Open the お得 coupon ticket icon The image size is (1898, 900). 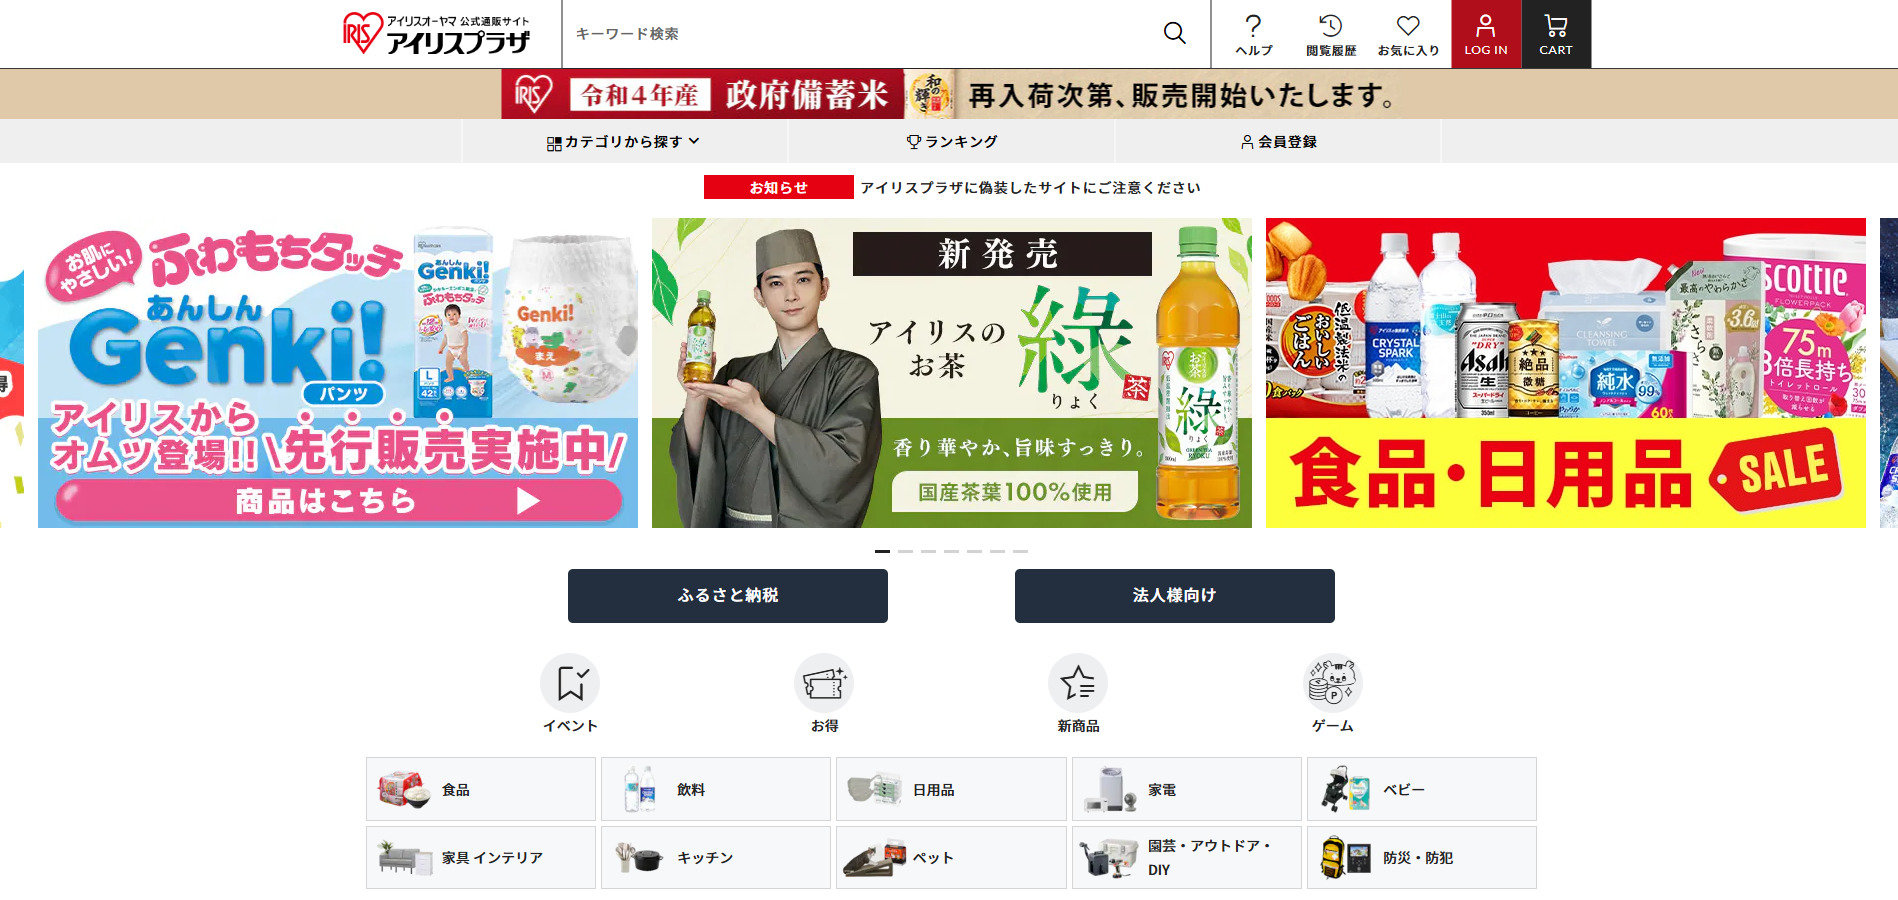824,683
